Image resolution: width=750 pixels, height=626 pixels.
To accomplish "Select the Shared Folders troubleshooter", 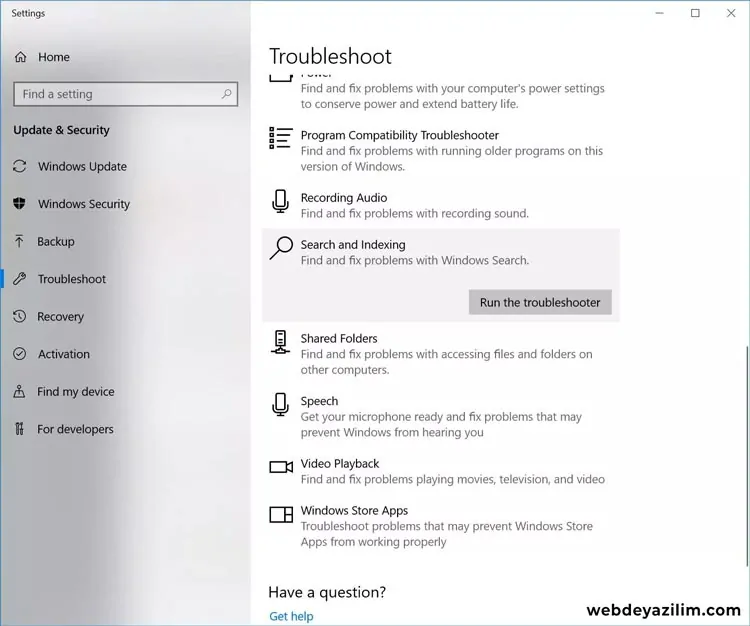I will click(441, 354).
